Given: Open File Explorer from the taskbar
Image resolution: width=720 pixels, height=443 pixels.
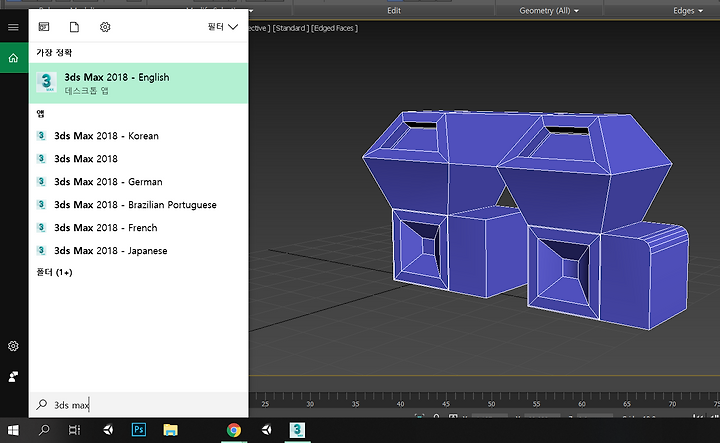Looking at the screenshot, I should 170,430.
